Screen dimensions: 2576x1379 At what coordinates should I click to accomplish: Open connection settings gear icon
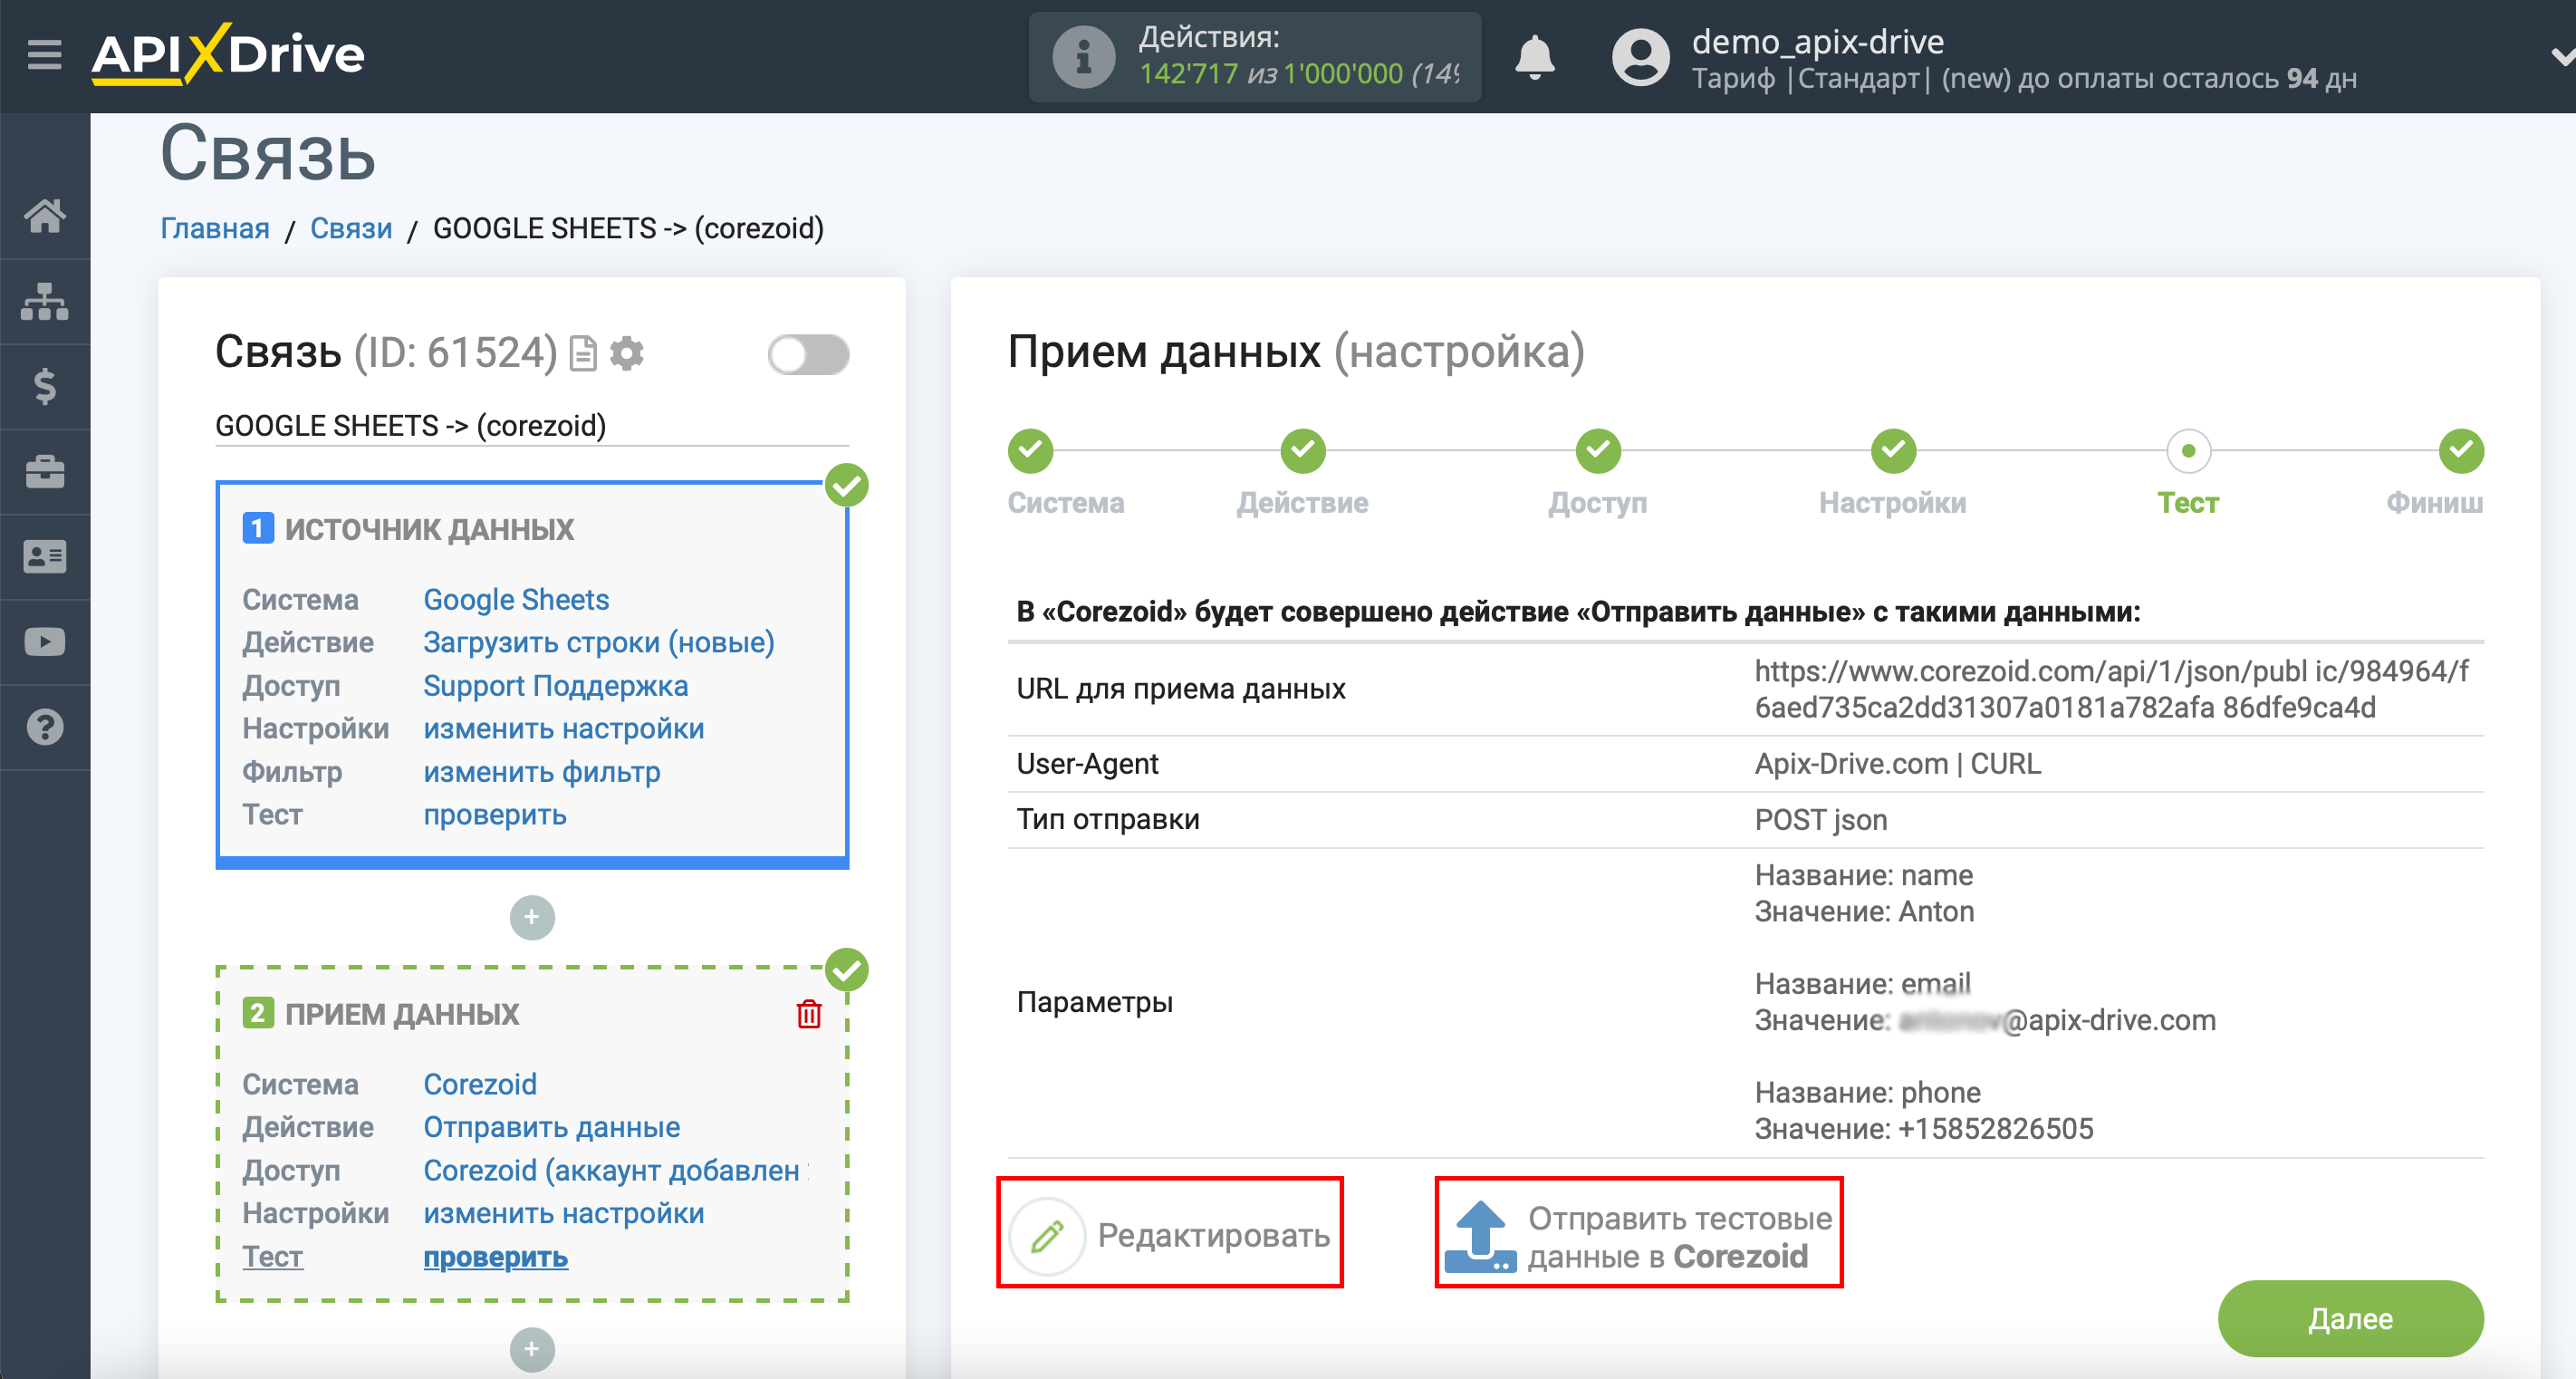(627, 353)
